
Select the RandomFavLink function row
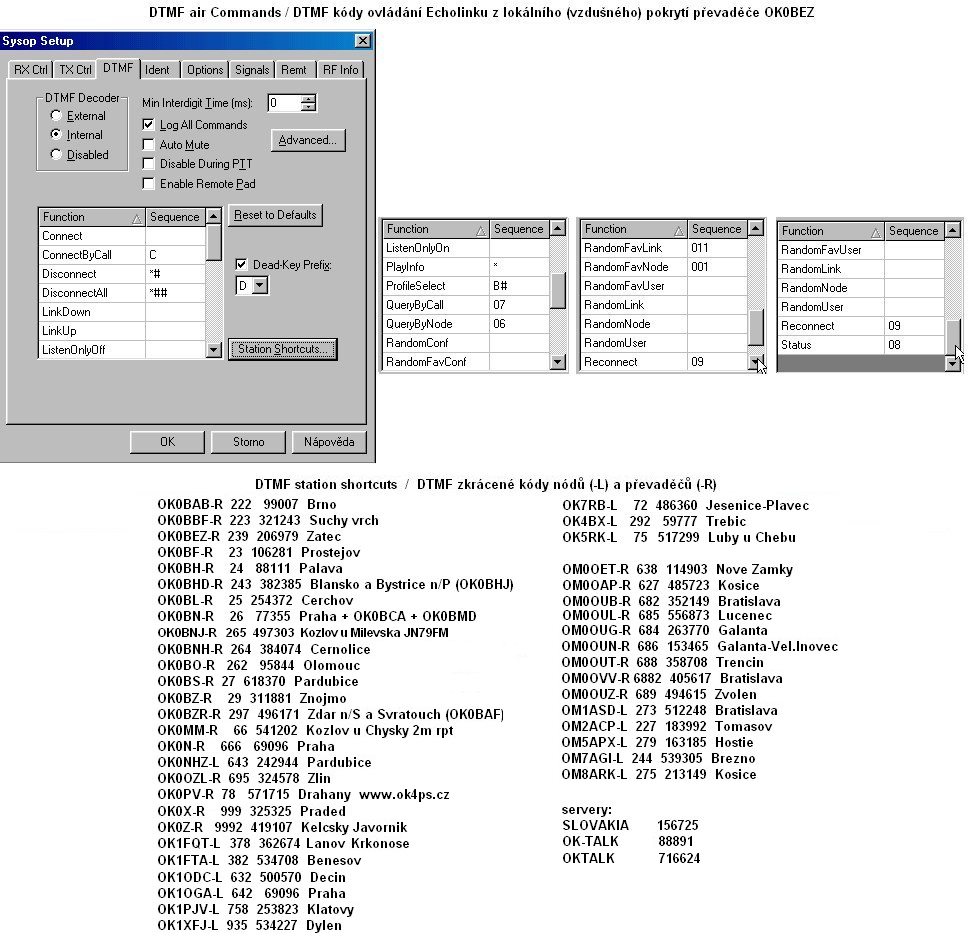coord(664,248)
